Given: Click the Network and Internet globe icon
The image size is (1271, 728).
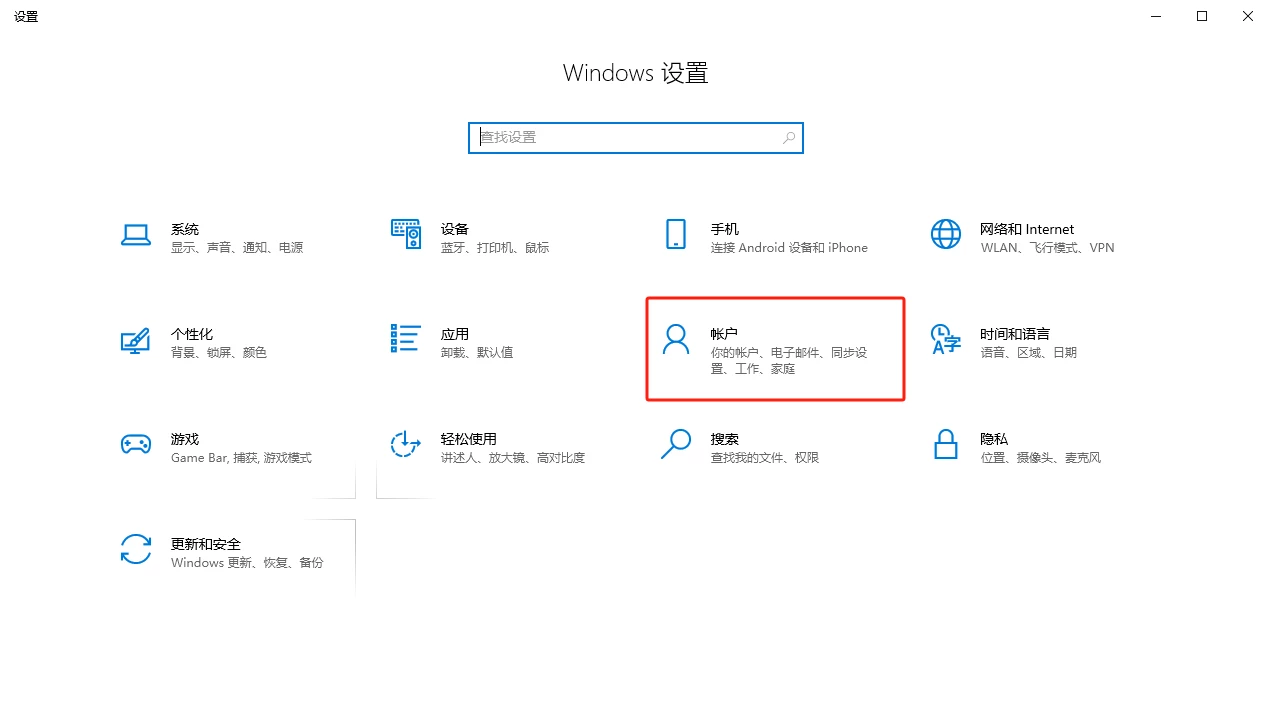Looking at the screenshot, I should point(946,234).
